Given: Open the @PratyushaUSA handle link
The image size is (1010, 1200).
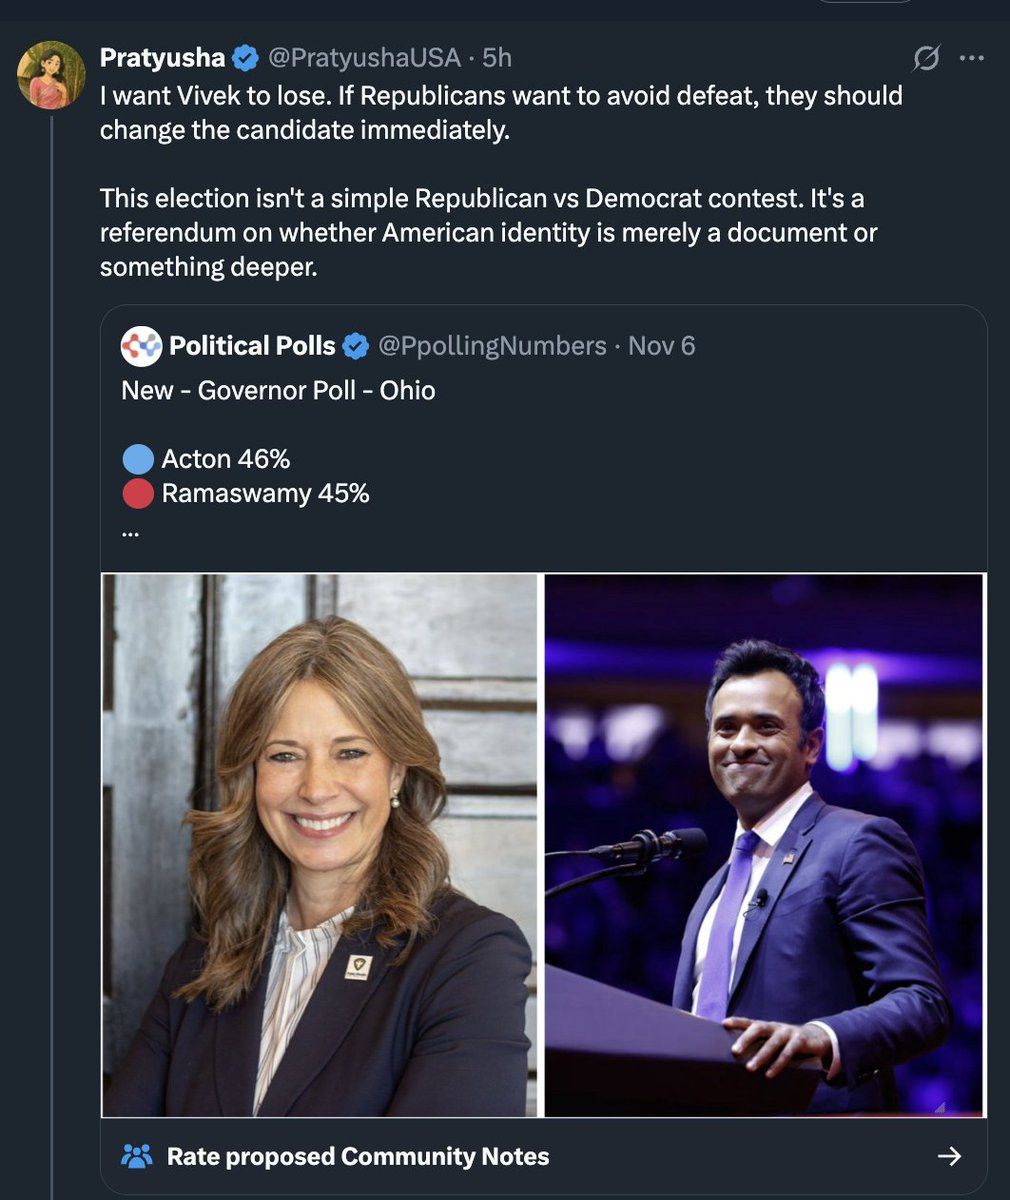Looking at the screenshot, I should (364, 59).
